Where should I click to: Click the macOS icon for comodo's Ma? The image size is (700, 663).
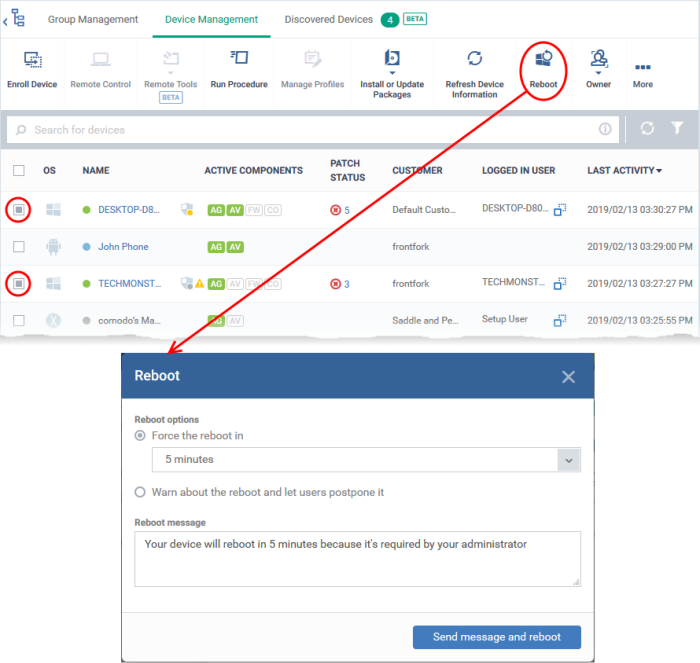54,320
